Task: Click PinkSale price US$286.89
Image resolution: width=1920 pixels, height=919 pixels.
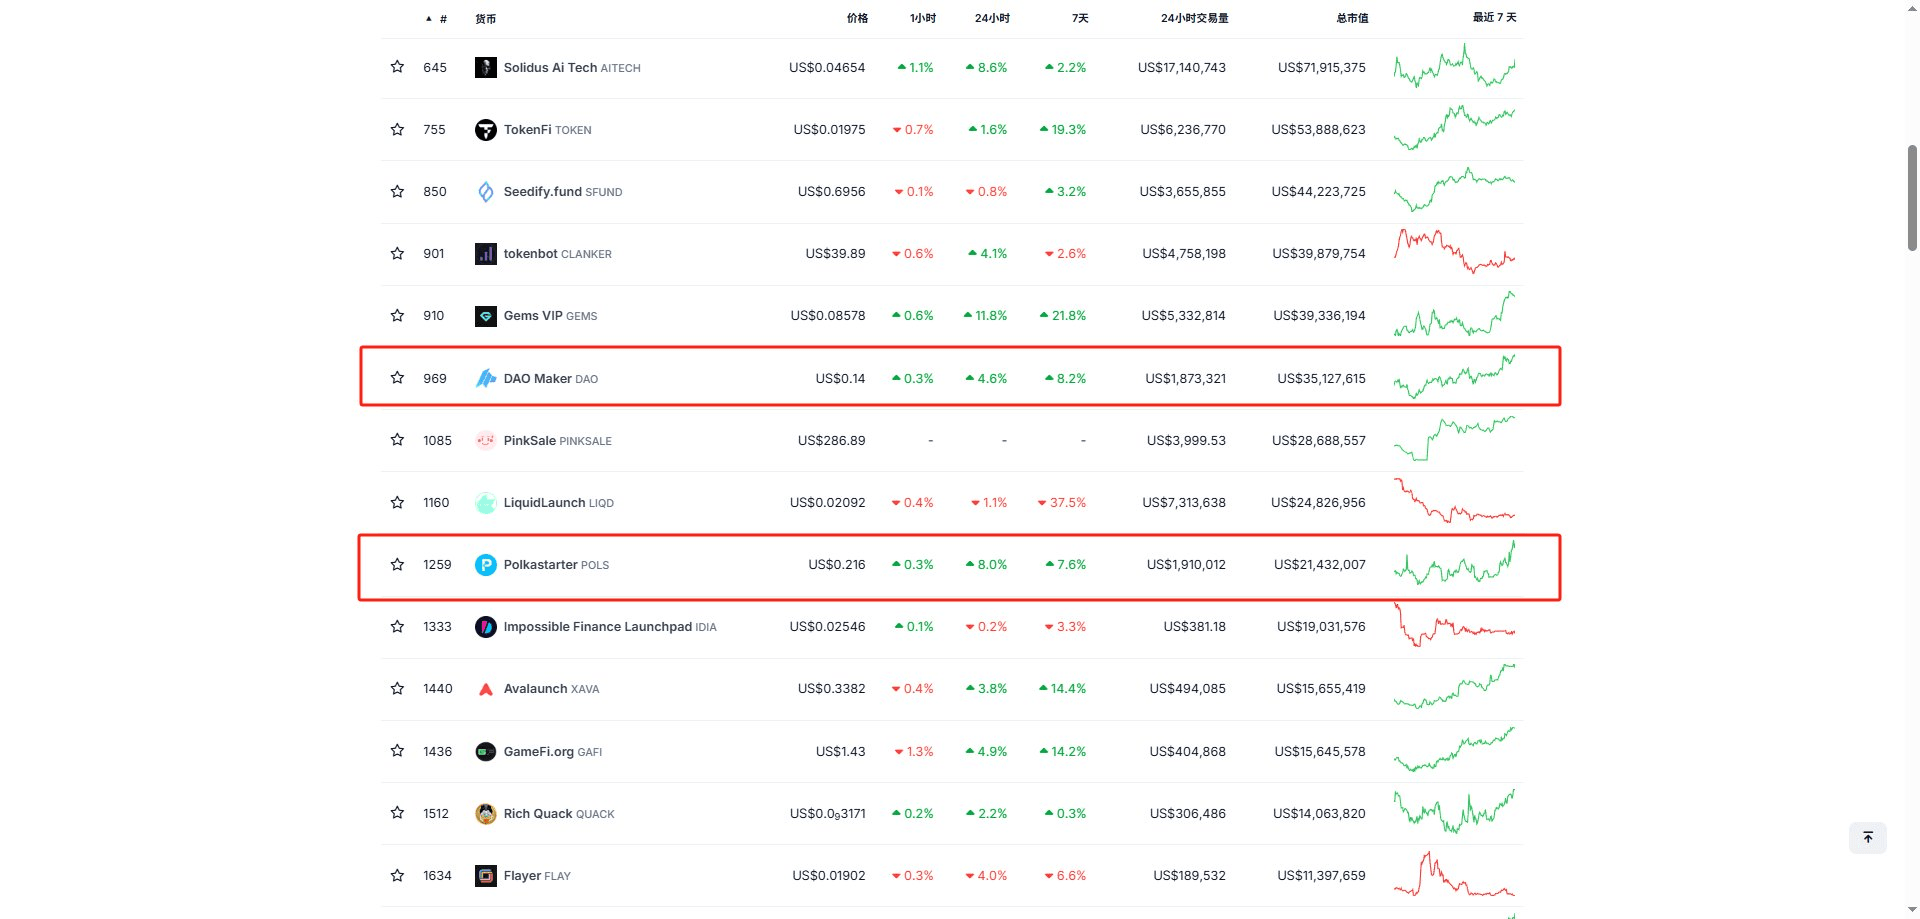Action: pyautogui.click(x=831, y=441)
